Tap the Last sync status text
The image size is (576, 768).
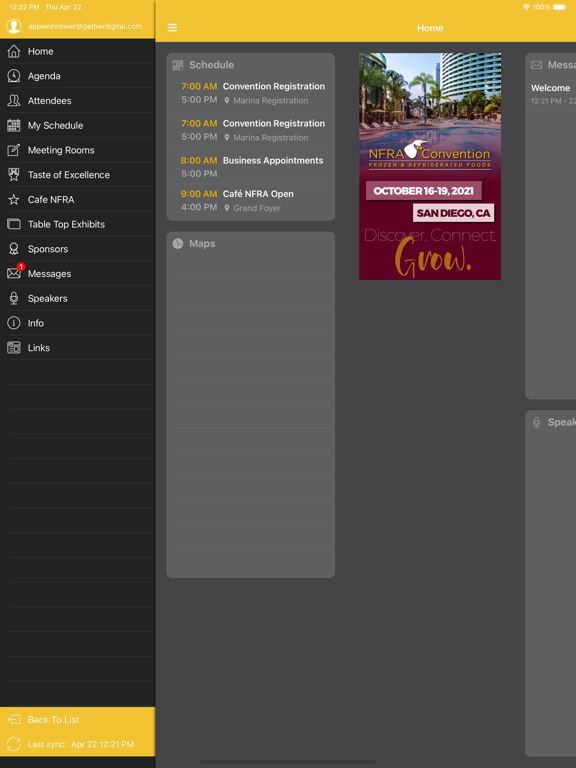[x=81, y=744]
